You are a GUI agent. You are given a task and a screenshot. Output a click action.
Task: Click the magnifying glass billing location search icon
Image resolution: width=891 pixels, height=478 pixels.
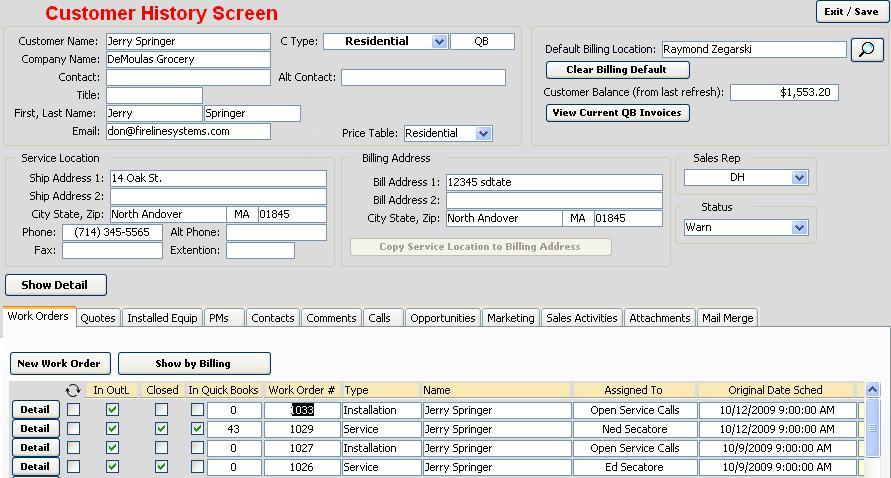coord(866,49)
